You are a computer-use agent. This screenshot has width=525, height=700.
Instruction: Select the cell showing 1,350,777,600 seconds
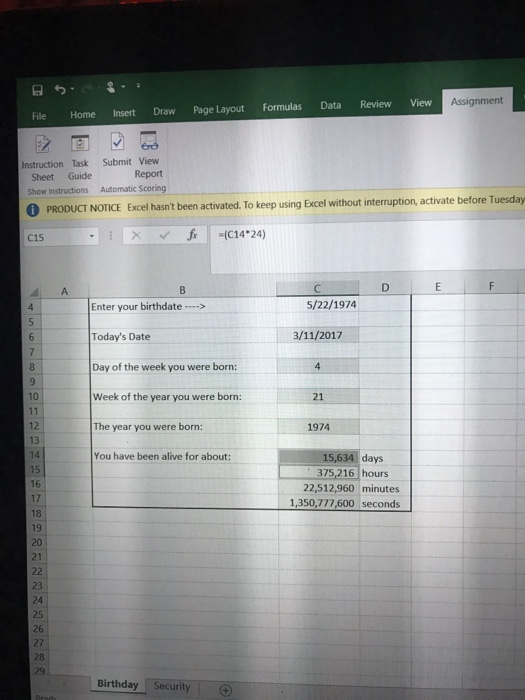(x=319, y=503)
